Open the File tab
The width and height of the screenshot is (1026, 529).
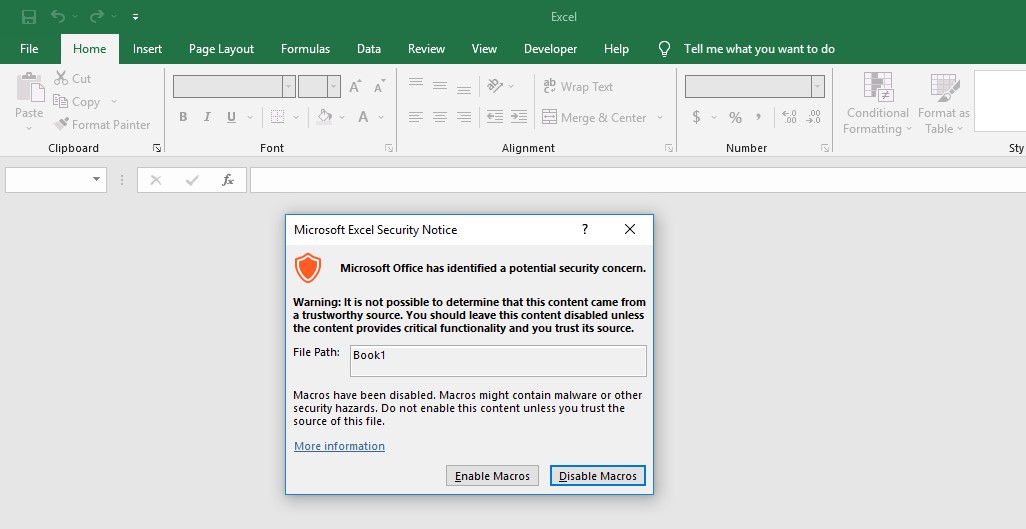pos(29,48)
